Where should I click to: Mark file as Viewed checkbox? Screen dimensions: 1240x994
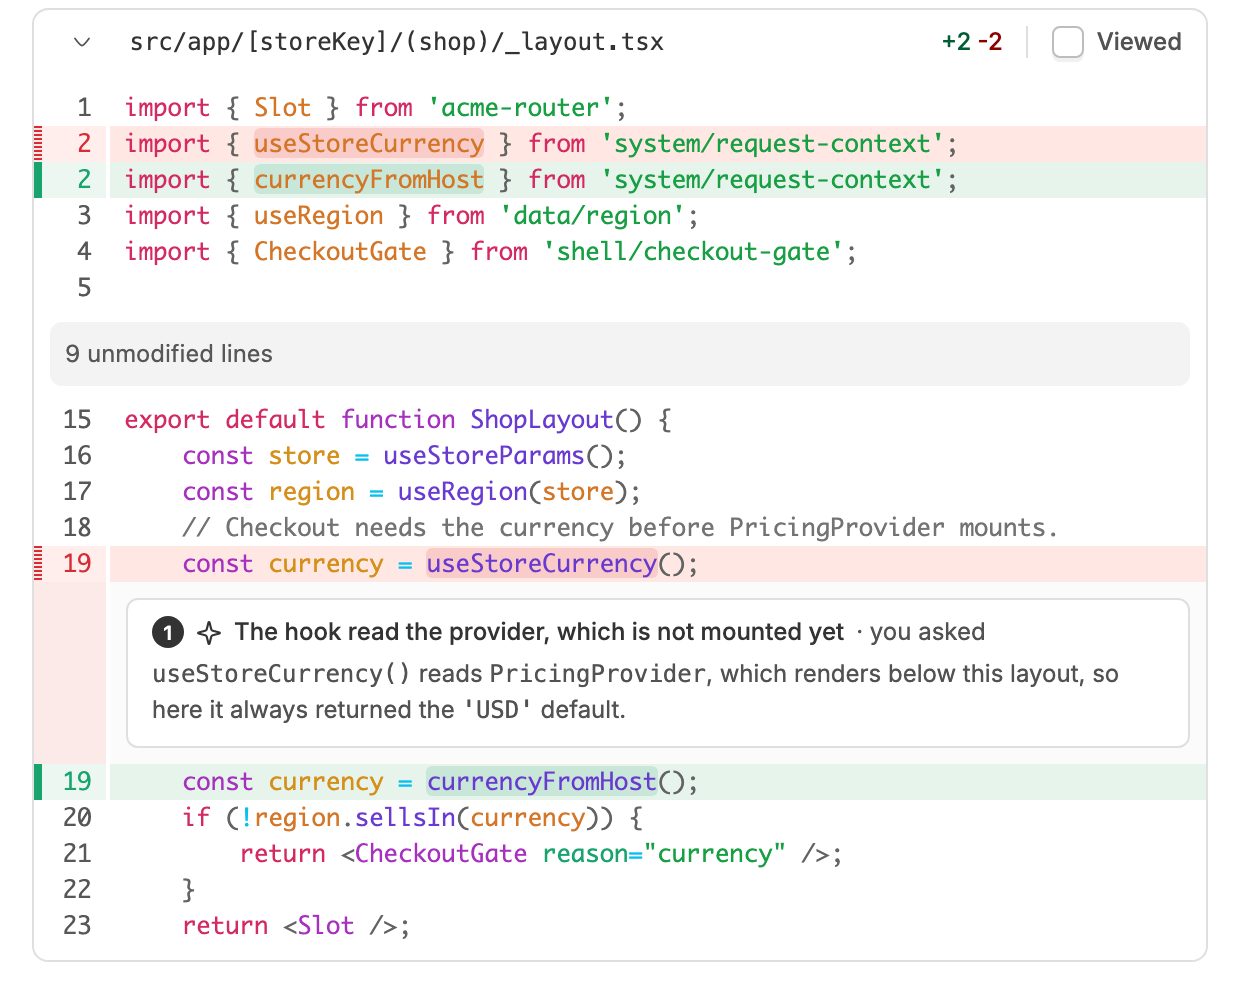pyautogui.click(x=1068, y=42)
